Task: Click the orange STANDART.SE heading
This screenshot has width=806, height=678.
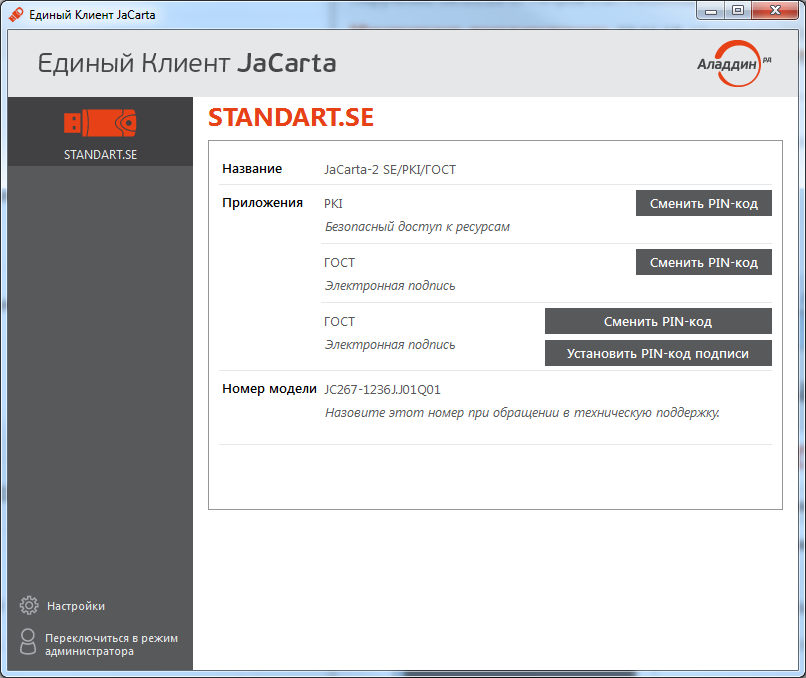Action: click(x=291, y=118)
